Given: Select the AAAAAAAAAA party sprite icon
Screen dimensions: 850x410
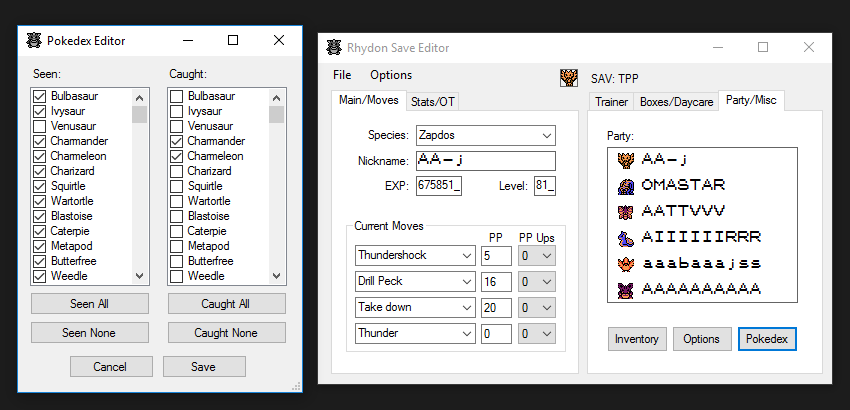Looking at the screenshot, I should coord(626,290).
